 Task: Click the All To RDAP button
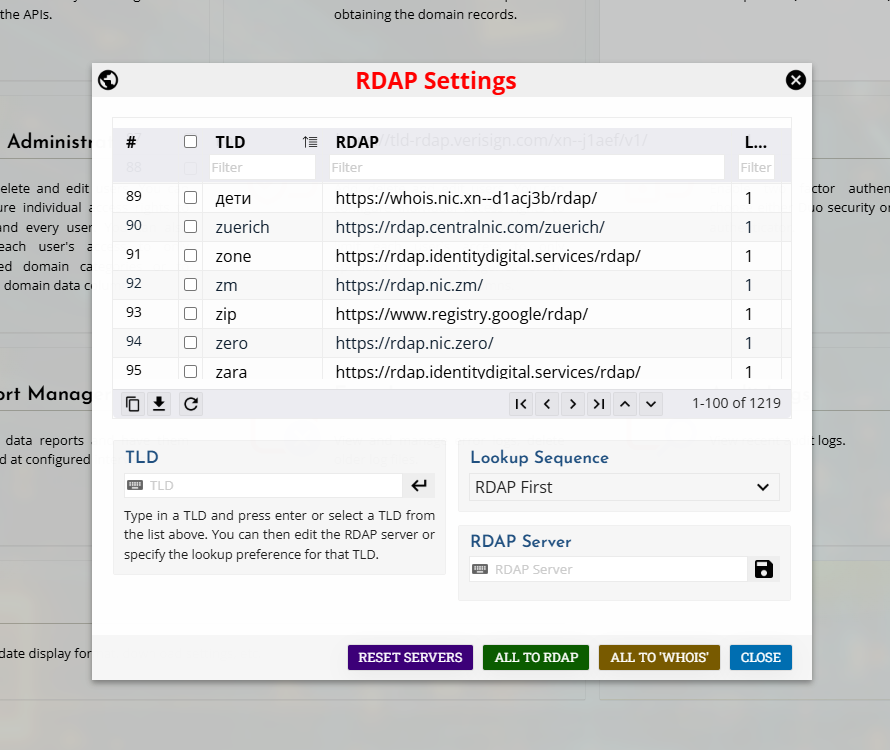pyautogui.click(x=536, y=657)
